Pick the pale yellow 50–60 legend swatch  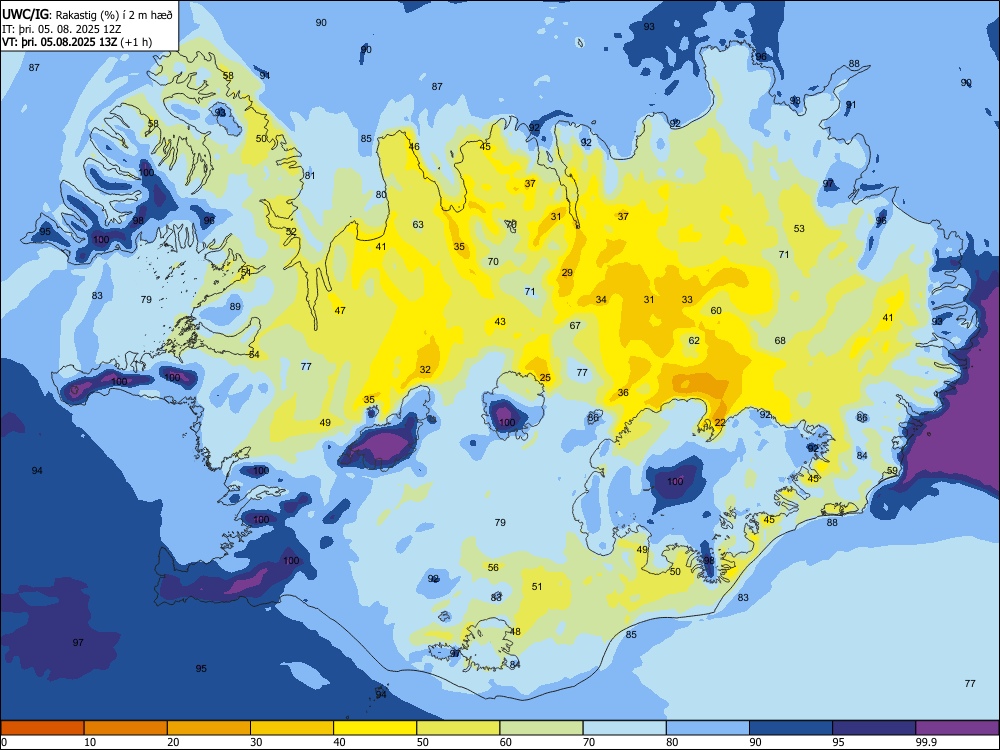(x=458, y=728)
